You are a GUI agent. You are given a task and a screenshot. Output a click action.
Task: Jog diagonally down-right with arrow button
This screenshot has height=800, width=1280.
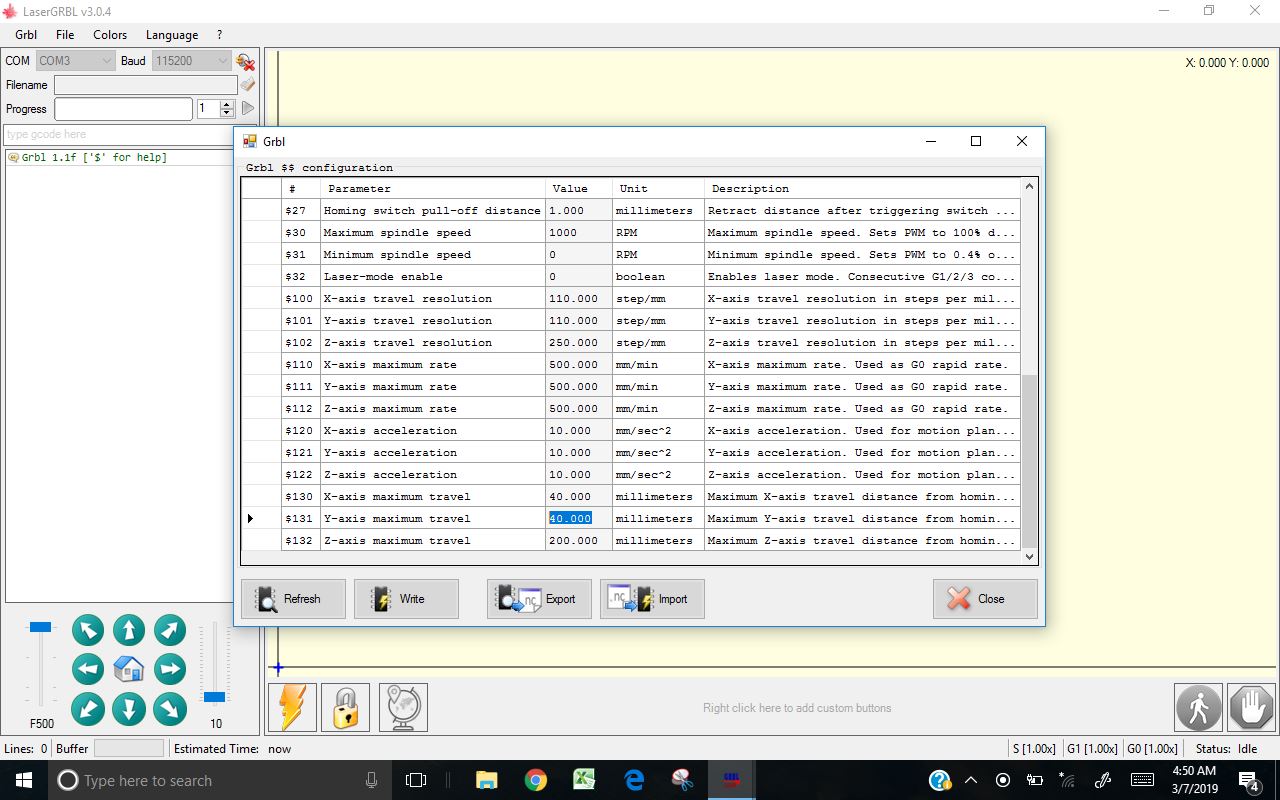[170, 709]
